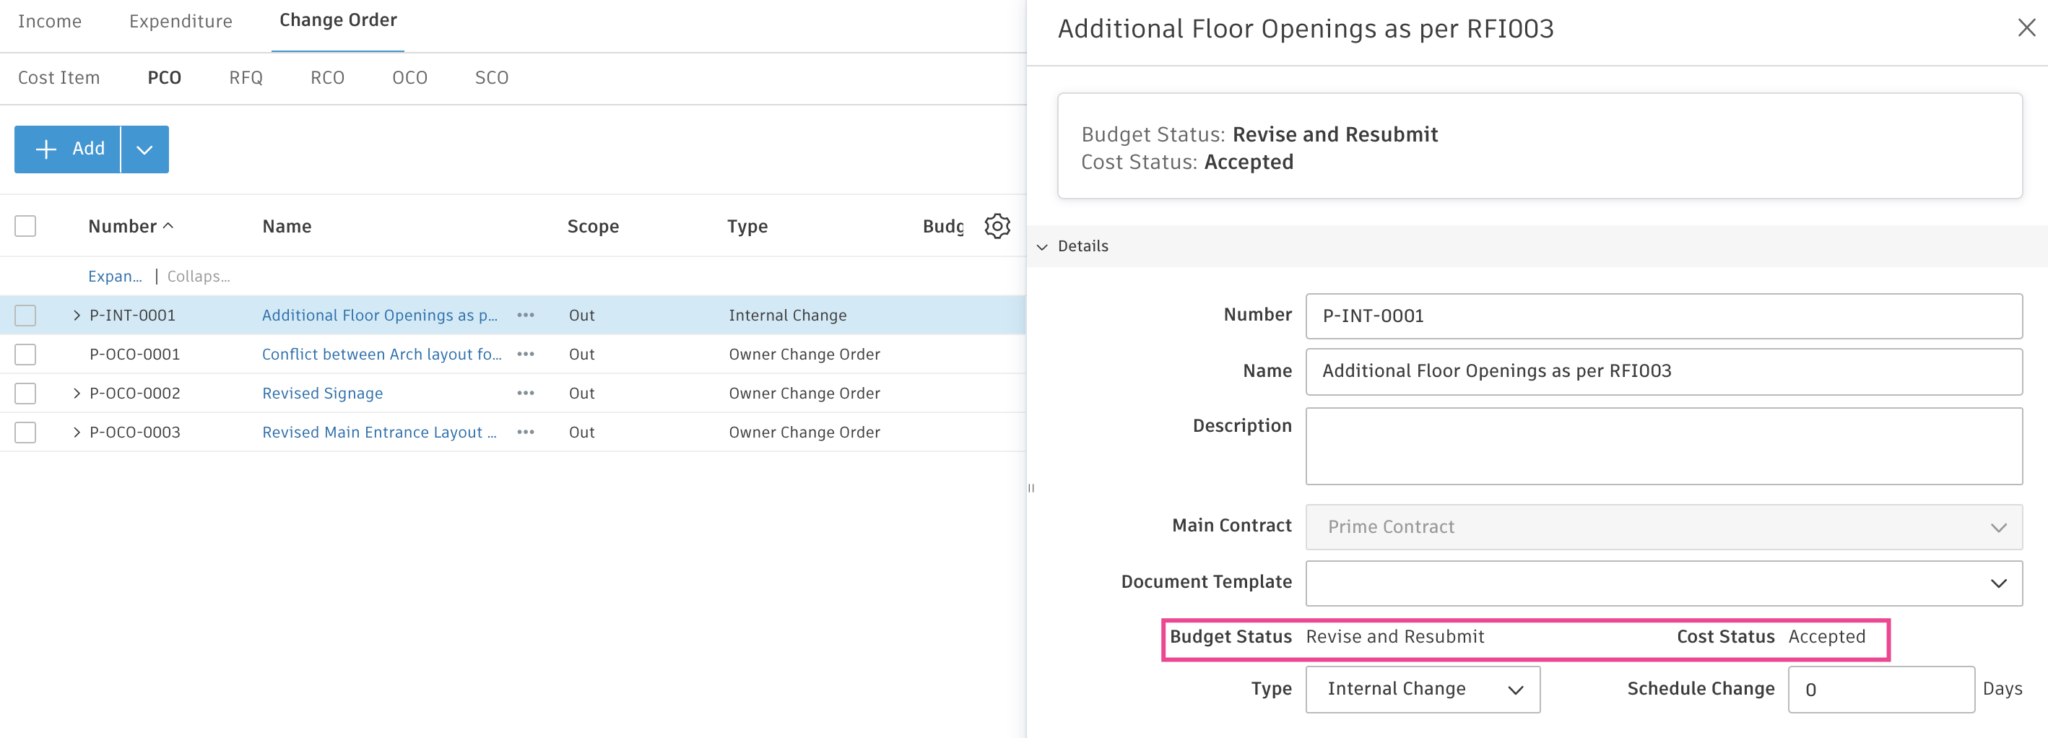Expand the P-INT-0001 row
This screenshot has width=2048, height=738.
(x=77, y=315)
